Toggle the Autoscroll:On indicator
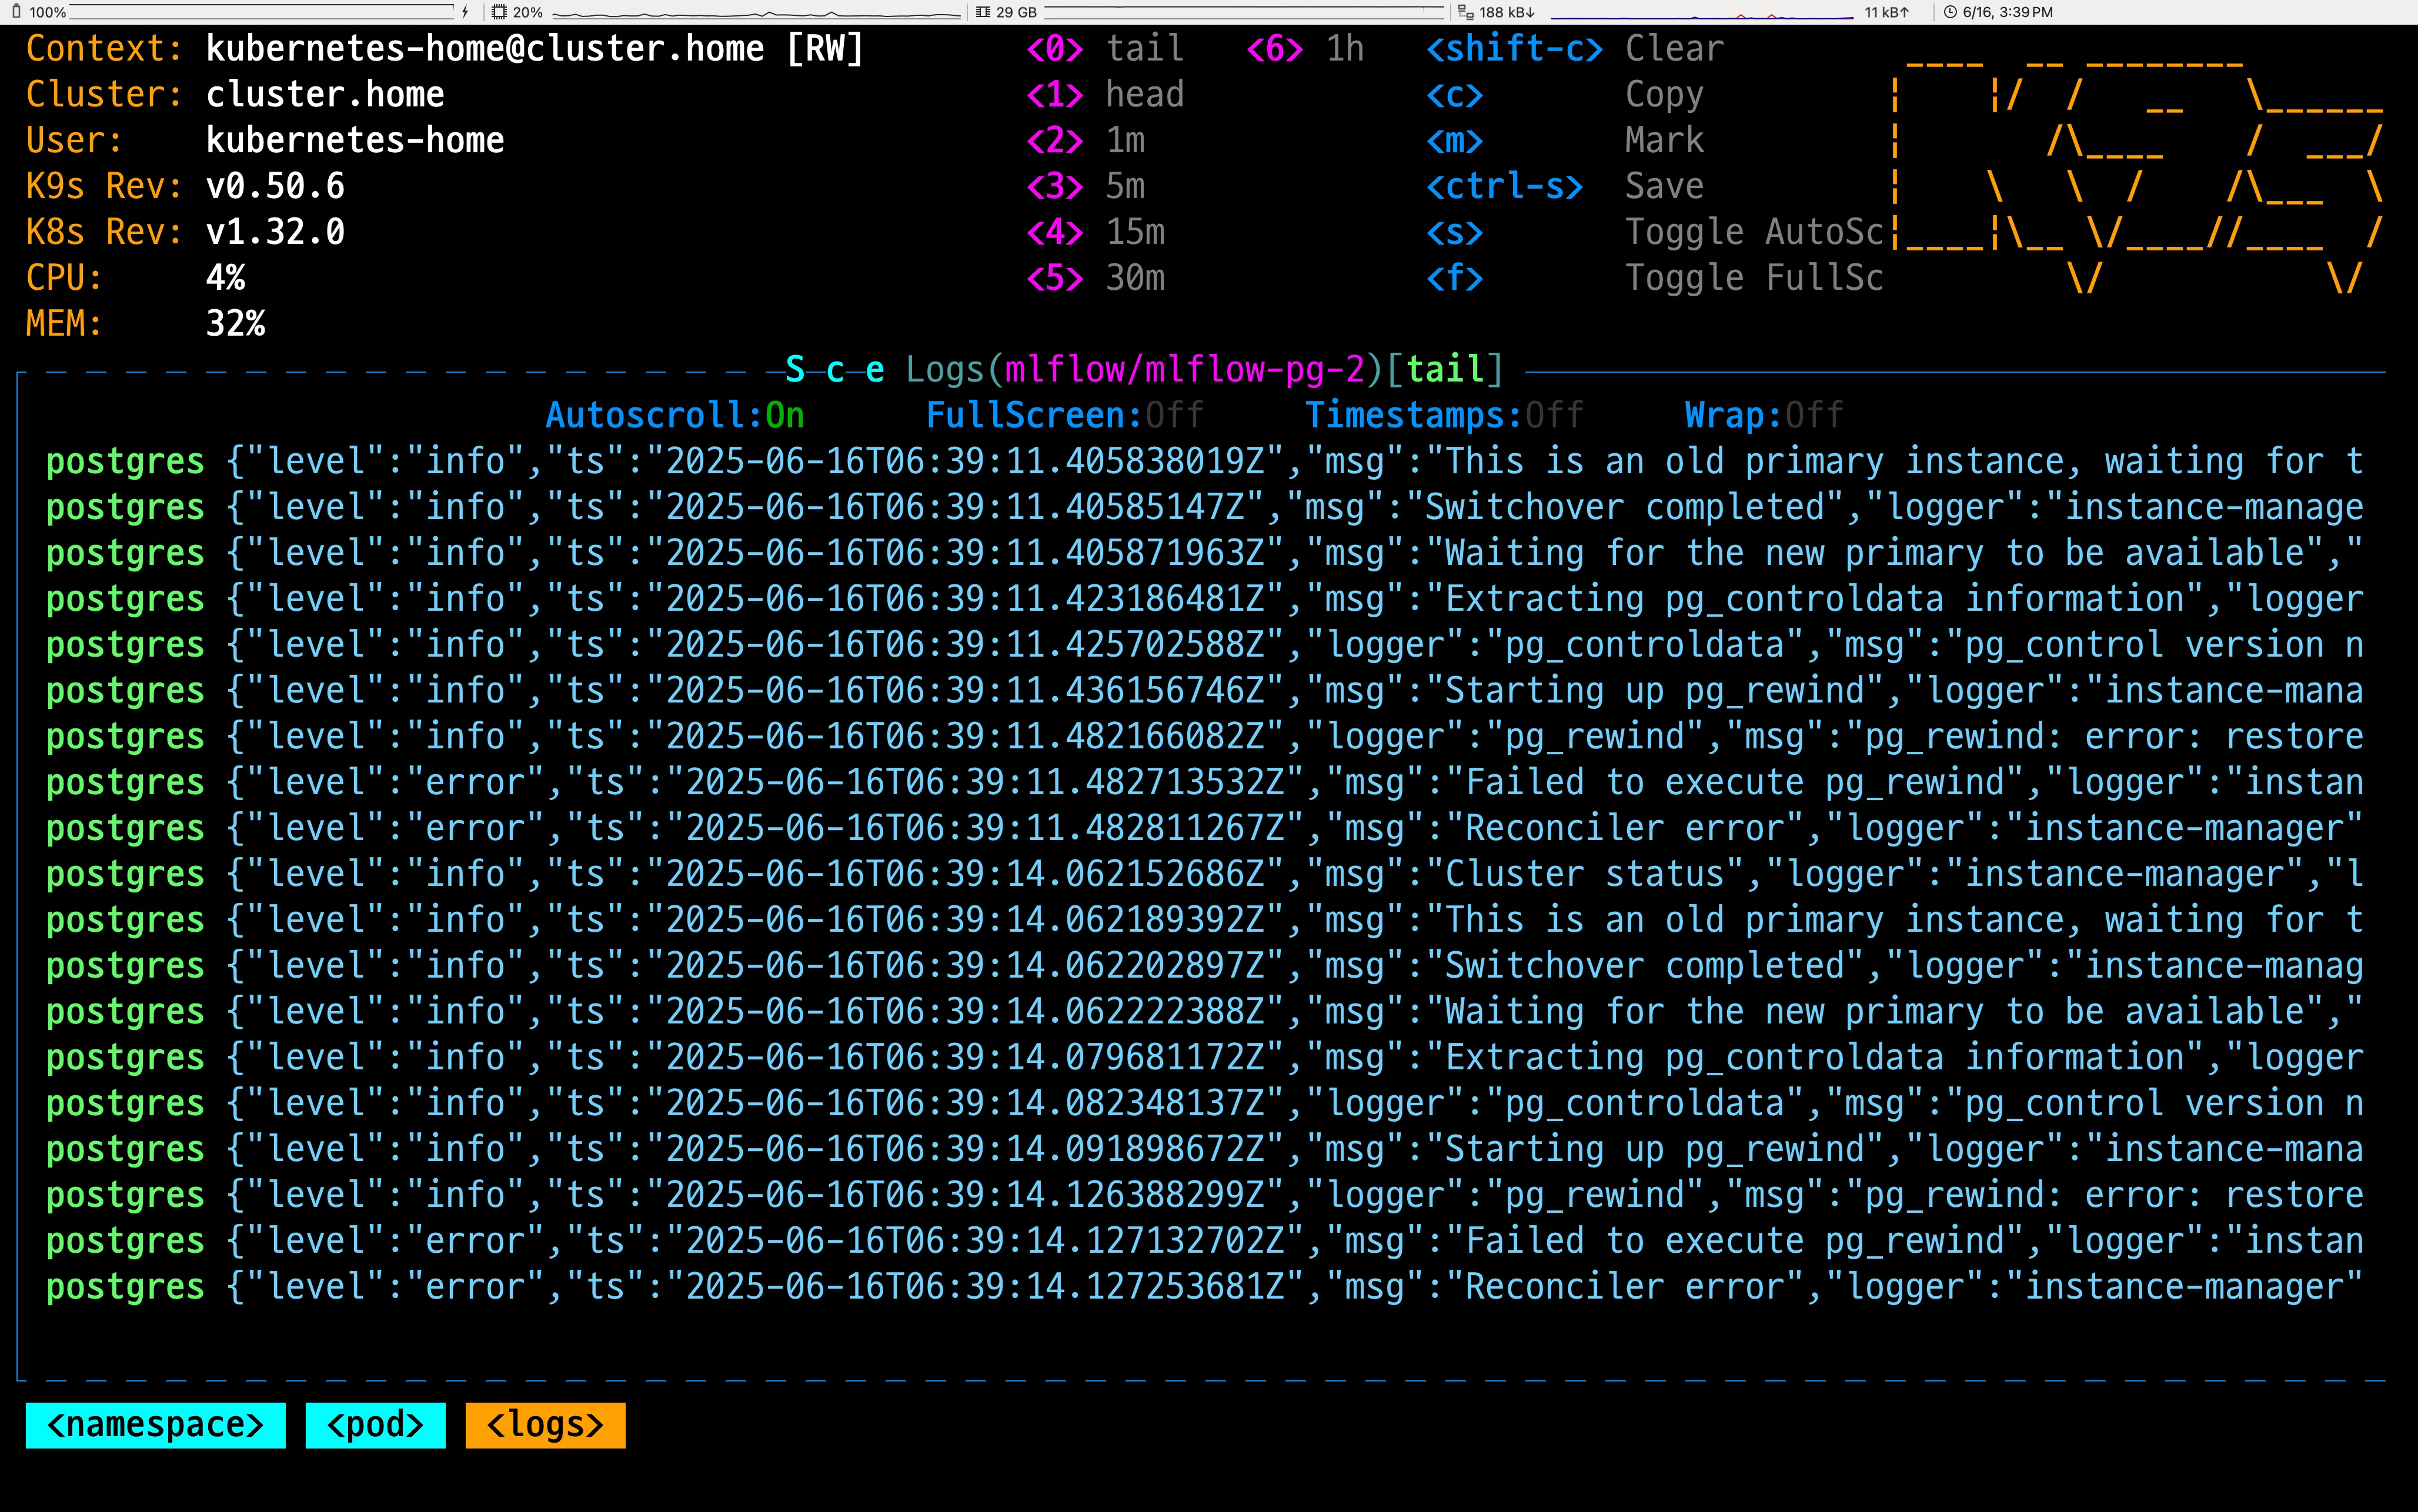This screenshot has width=2418, height=1512. pyautogui.click(x=675, y=415)
